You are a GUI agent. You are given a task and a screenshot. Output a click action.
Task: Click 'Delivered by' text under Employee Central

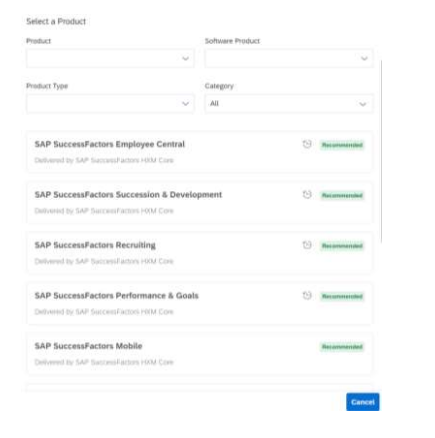point(104,160)
